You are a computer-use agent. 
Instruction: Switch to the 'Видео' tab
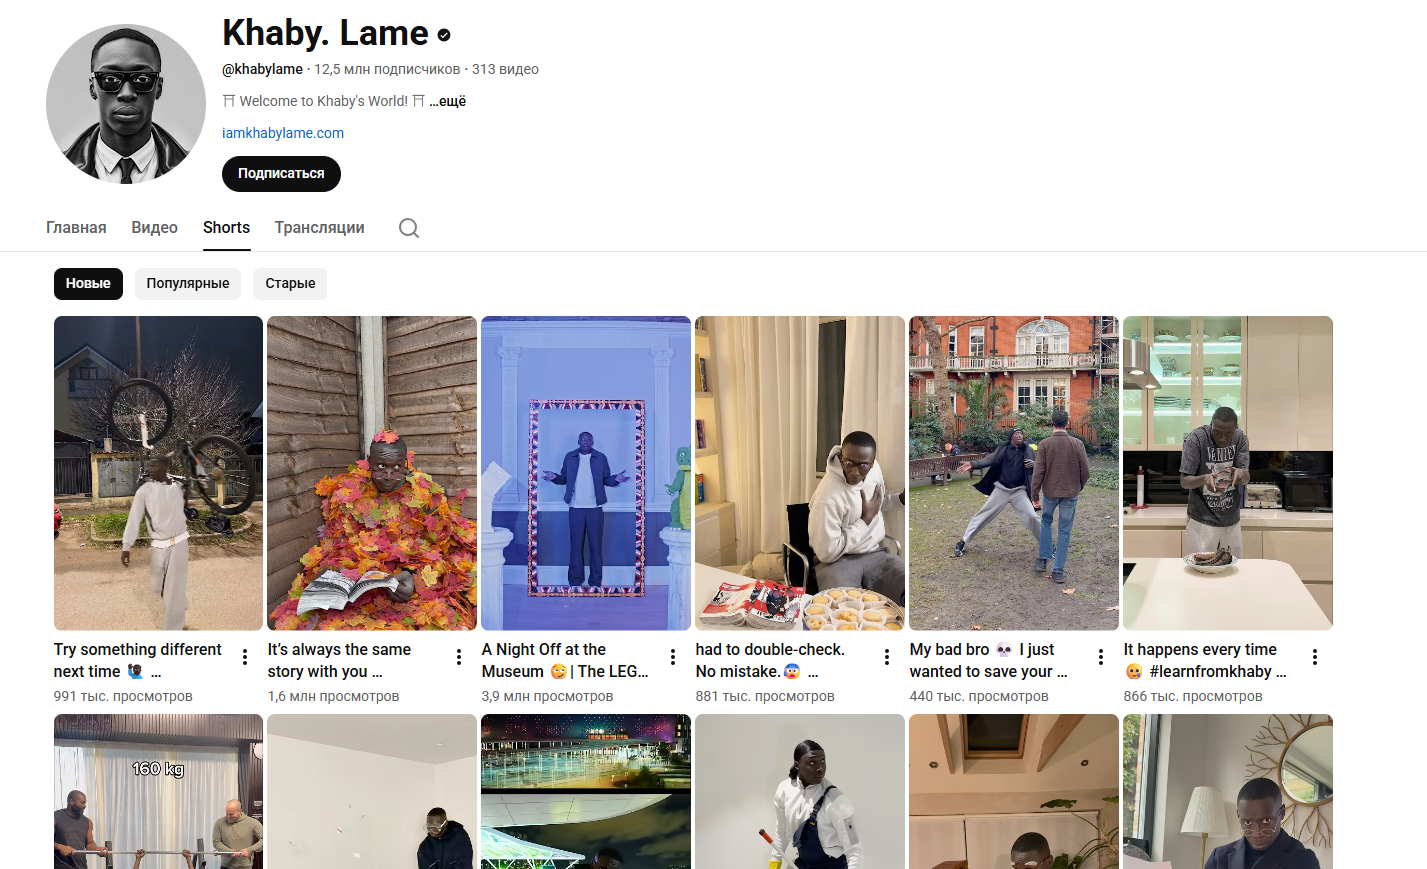pyautogui.click(x=155, y=228)
